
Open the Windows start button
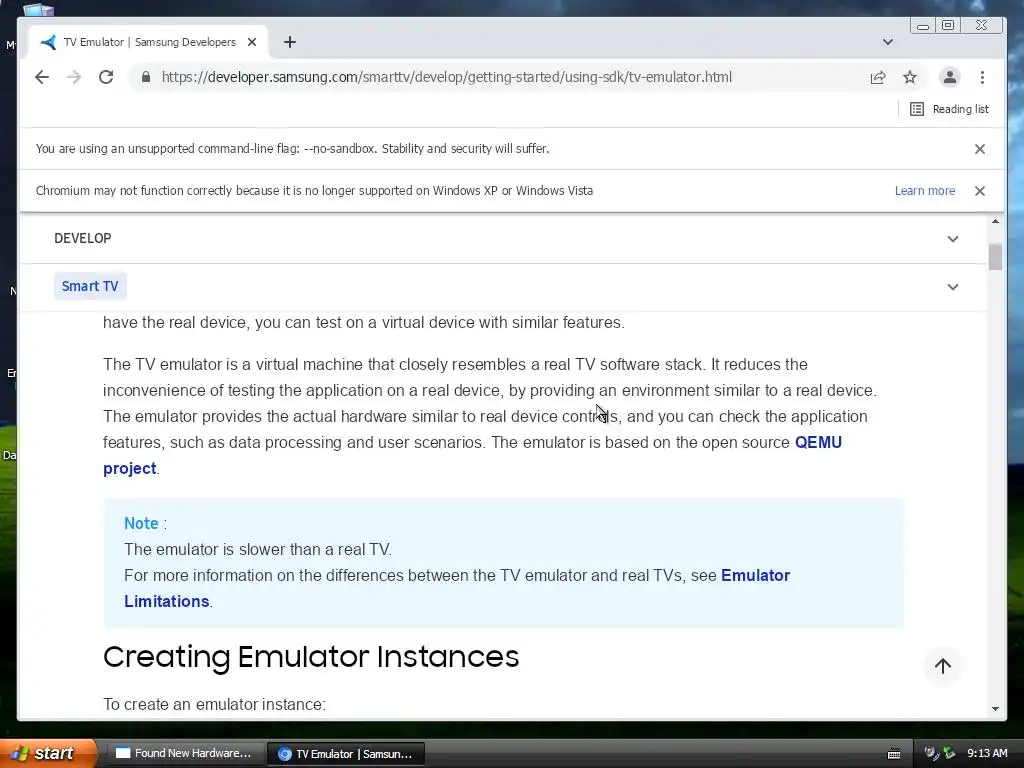[x=48, y=754]
